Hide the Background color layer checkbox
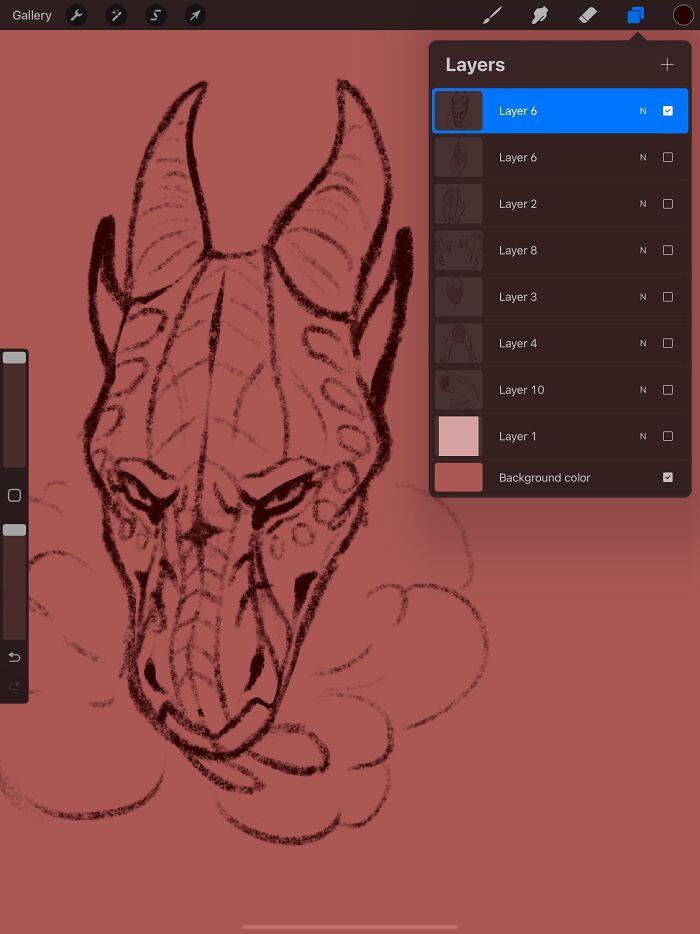 coord(668,477)
